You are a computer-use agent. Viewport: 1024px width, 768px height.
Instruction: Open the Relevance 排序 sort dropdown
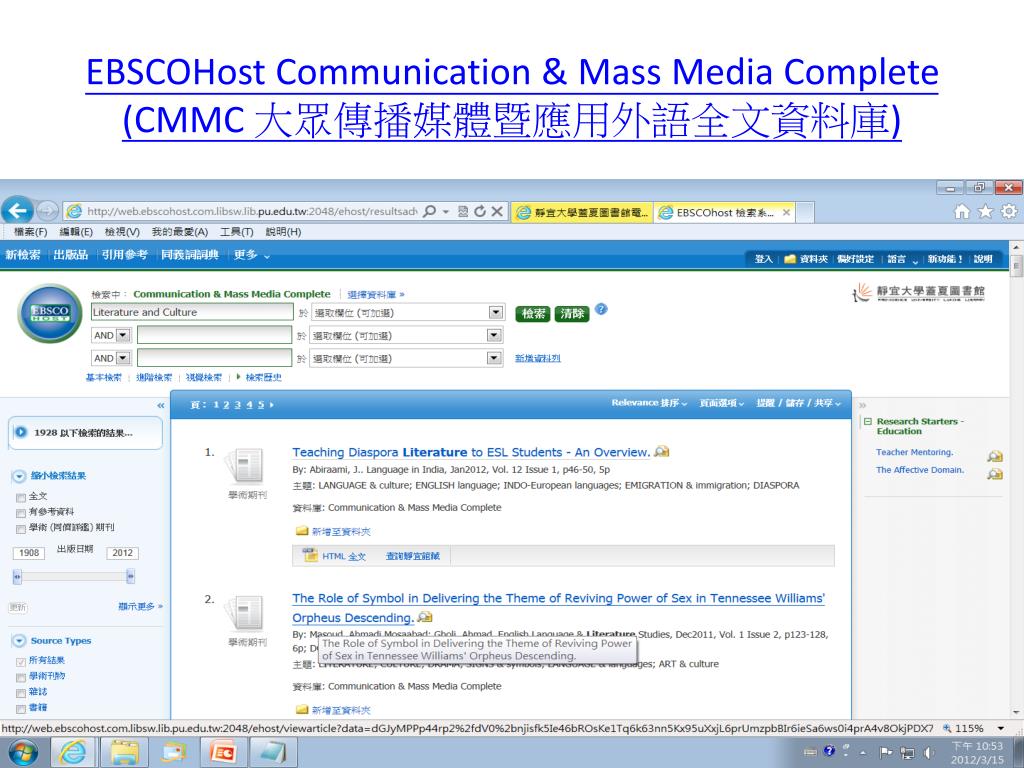point(648,403)
